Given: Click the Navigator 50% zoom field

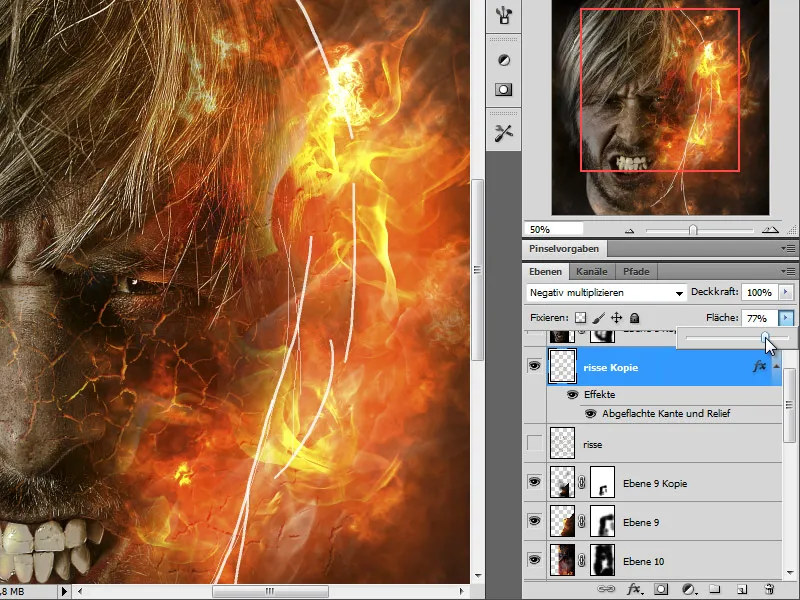Looking at the screenshot, I should 554,229.
